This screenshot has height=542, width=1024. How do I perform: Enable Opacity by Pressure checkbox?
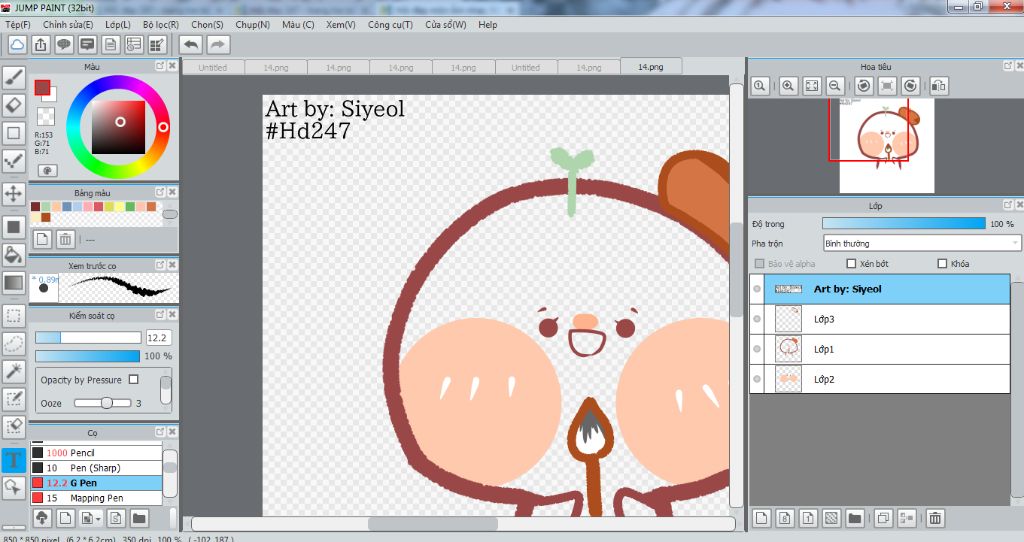tap(134, 379)
